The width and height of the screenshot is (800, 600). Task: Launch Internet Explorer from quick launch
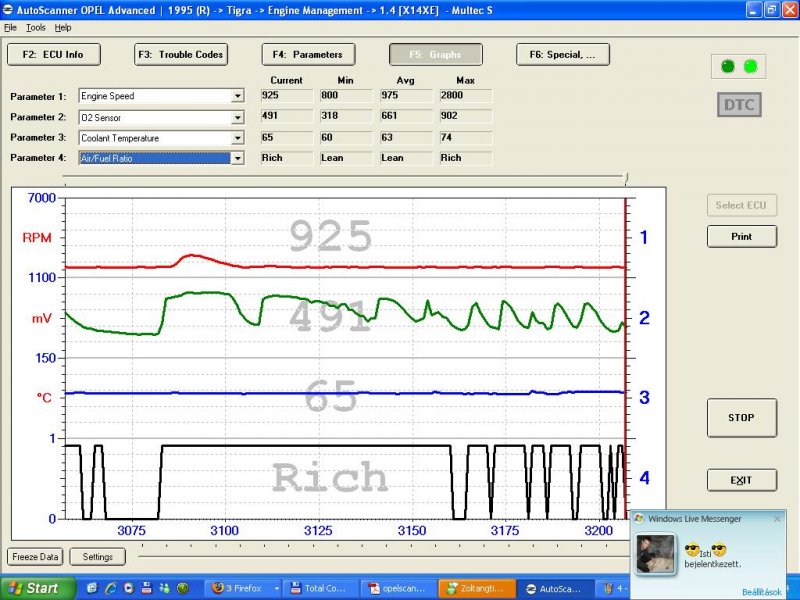coord(111,588)
